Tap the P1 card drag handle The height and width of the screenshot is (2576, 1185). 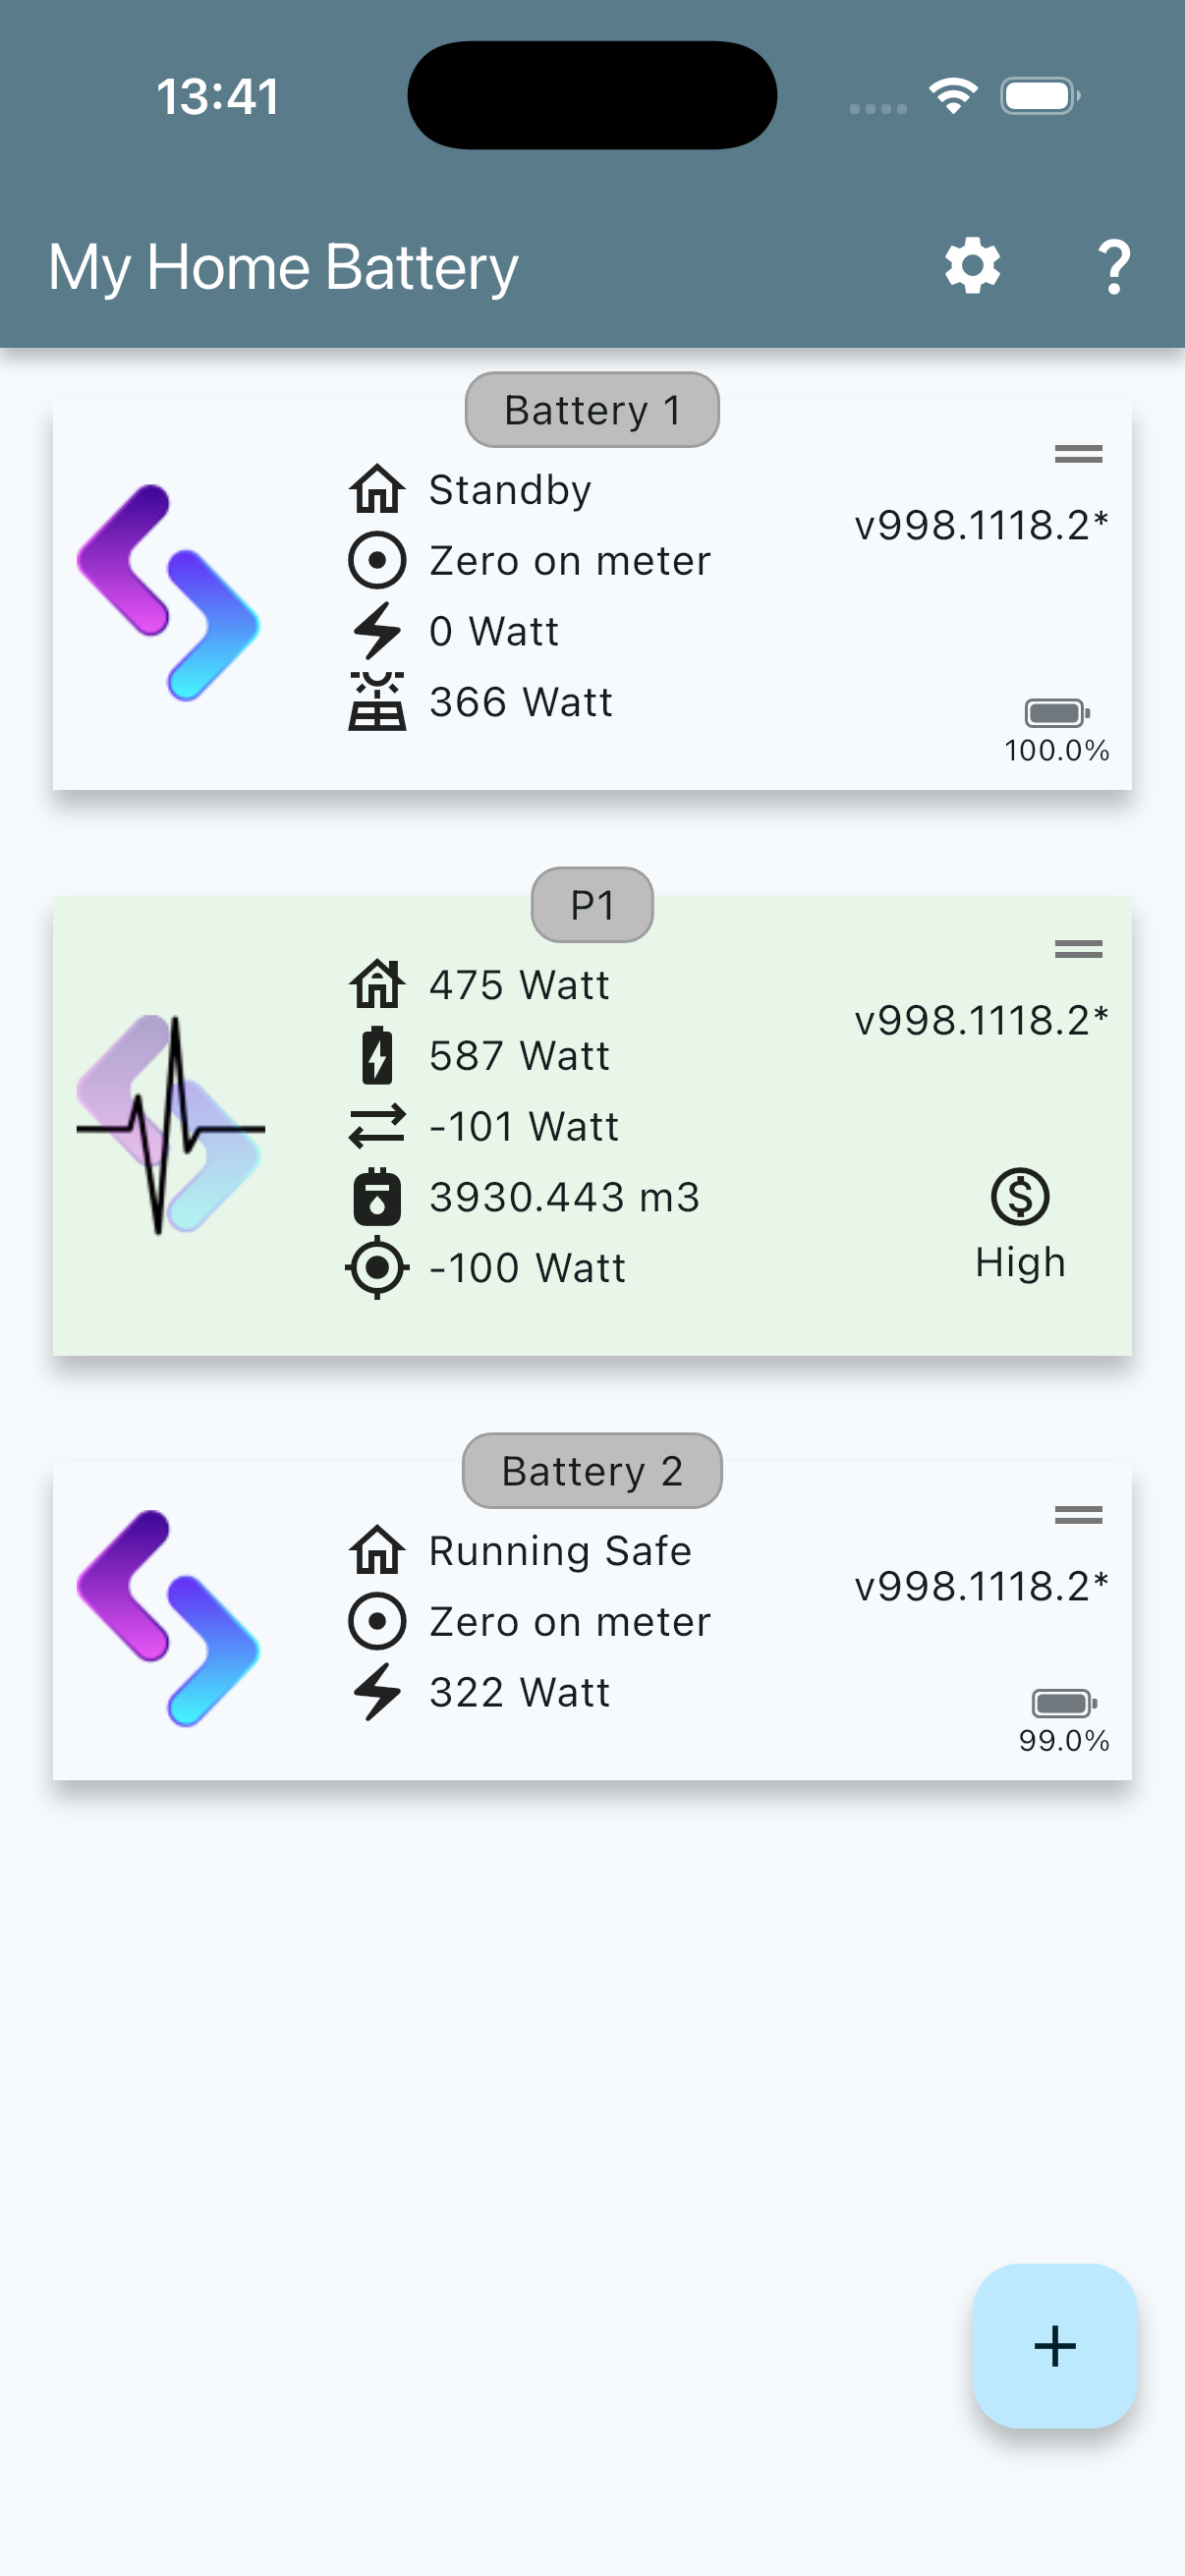[1078, 948]
